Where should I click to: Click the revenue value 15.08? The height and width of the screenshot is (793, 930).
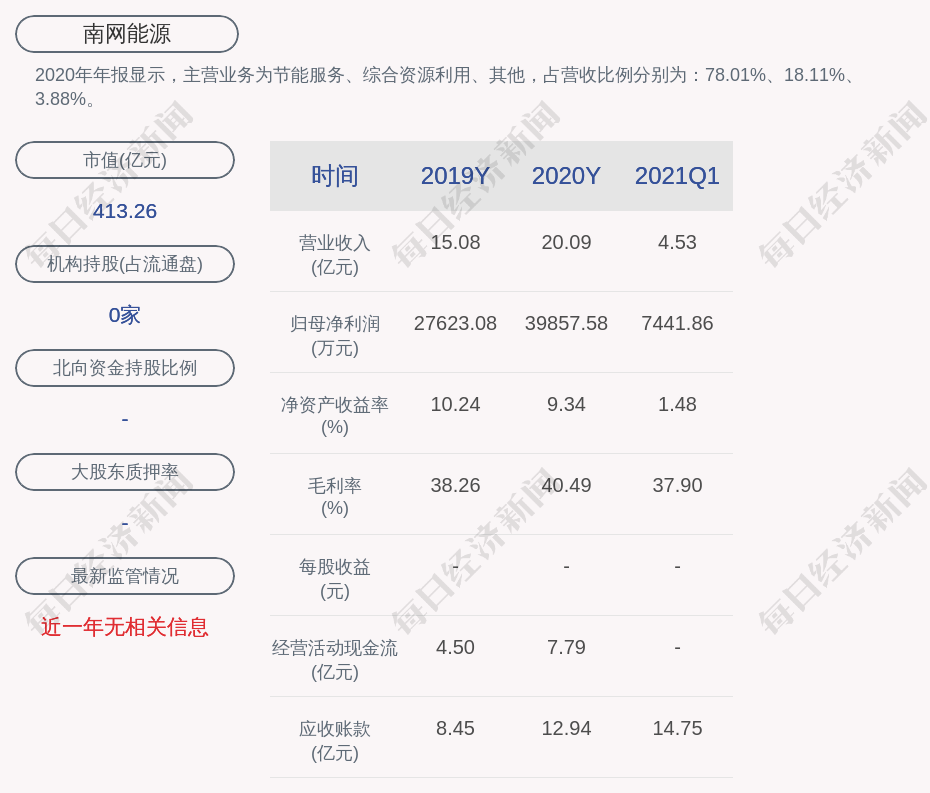coord(456,243)
